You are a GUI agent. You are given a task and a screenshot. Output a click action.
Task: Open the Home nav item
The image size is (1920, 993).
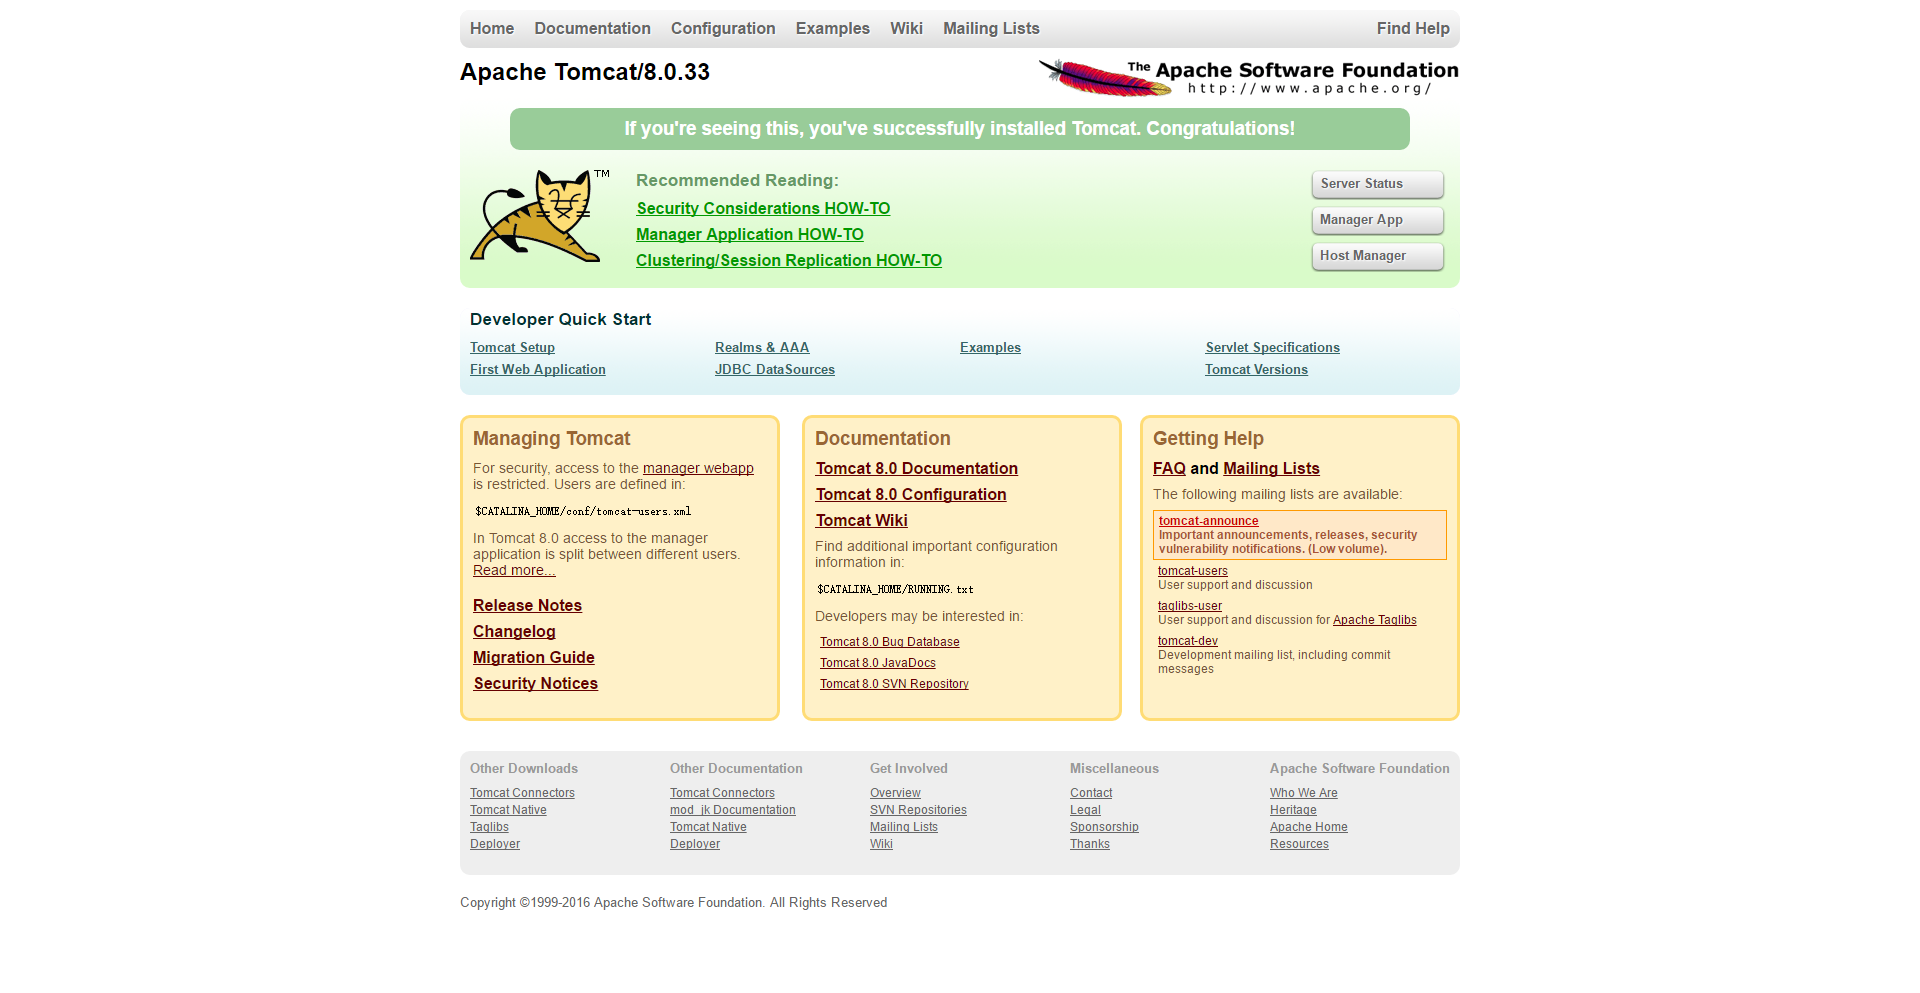(492, 29)
